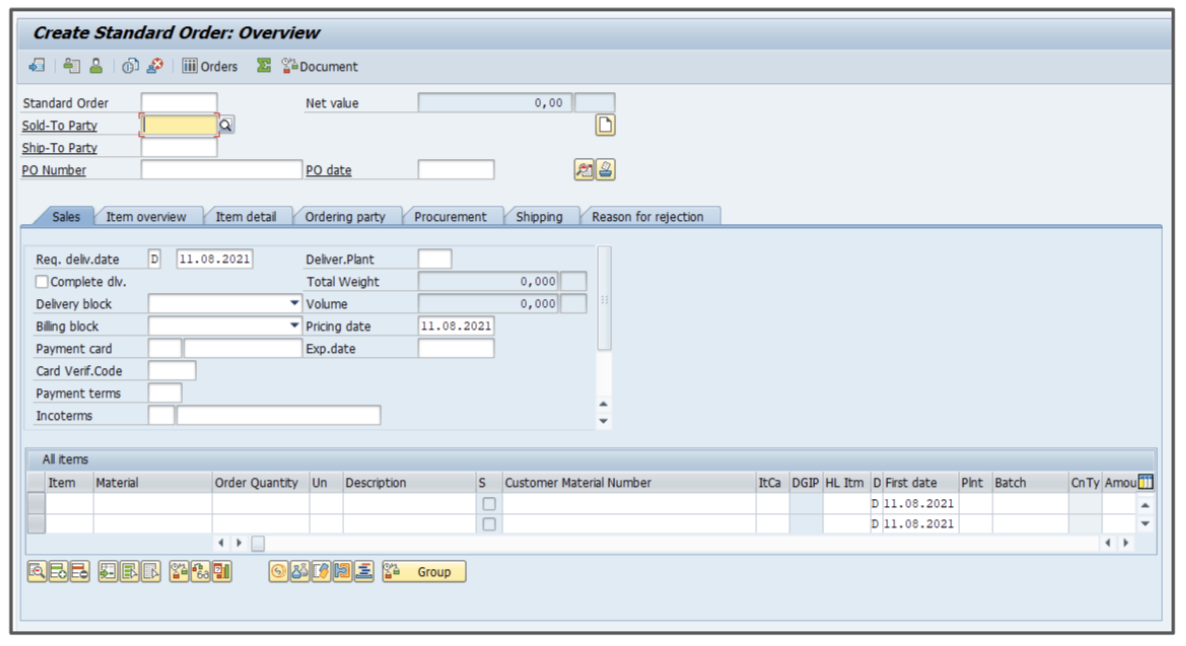Open item details magnifier icon

click(x=37, y=572)
